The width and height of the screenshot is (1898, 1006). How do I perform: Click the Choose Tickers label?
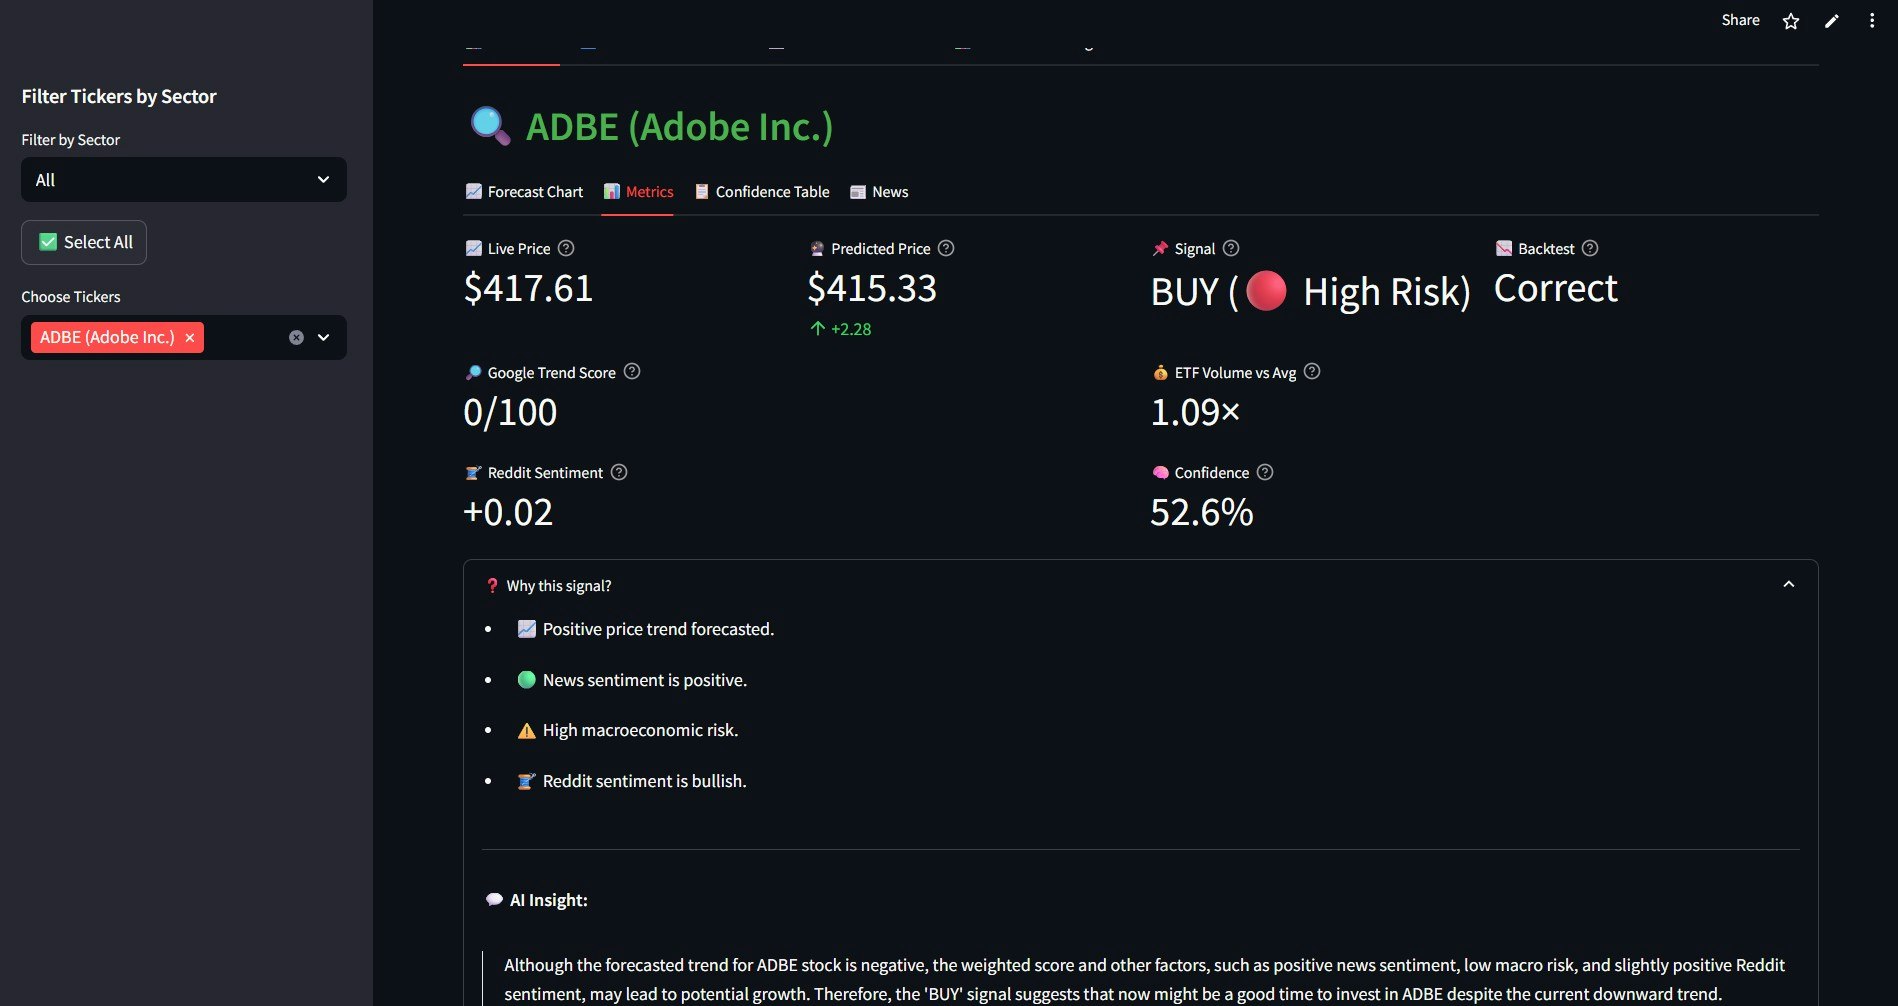(71, 297)
